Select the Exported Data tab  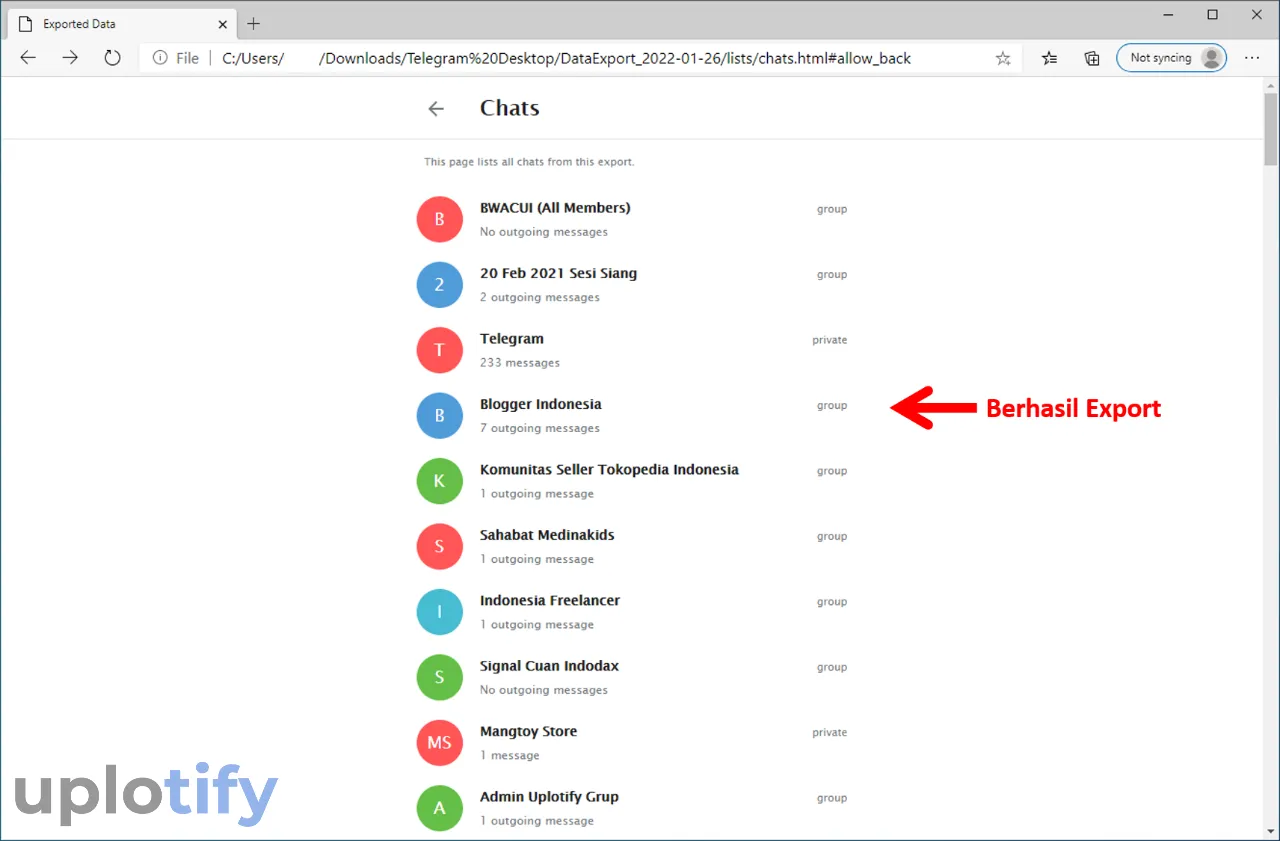coord(122,23)
